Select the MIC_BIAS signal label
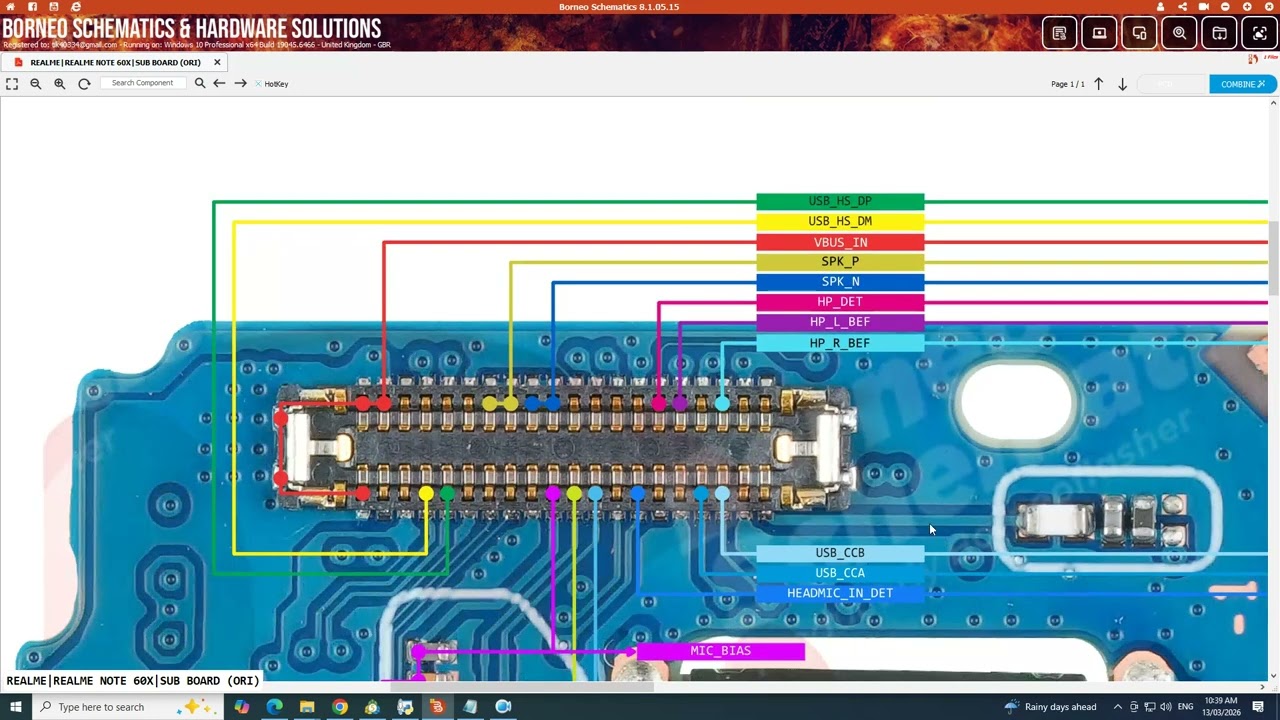 [x=719, y=650]
